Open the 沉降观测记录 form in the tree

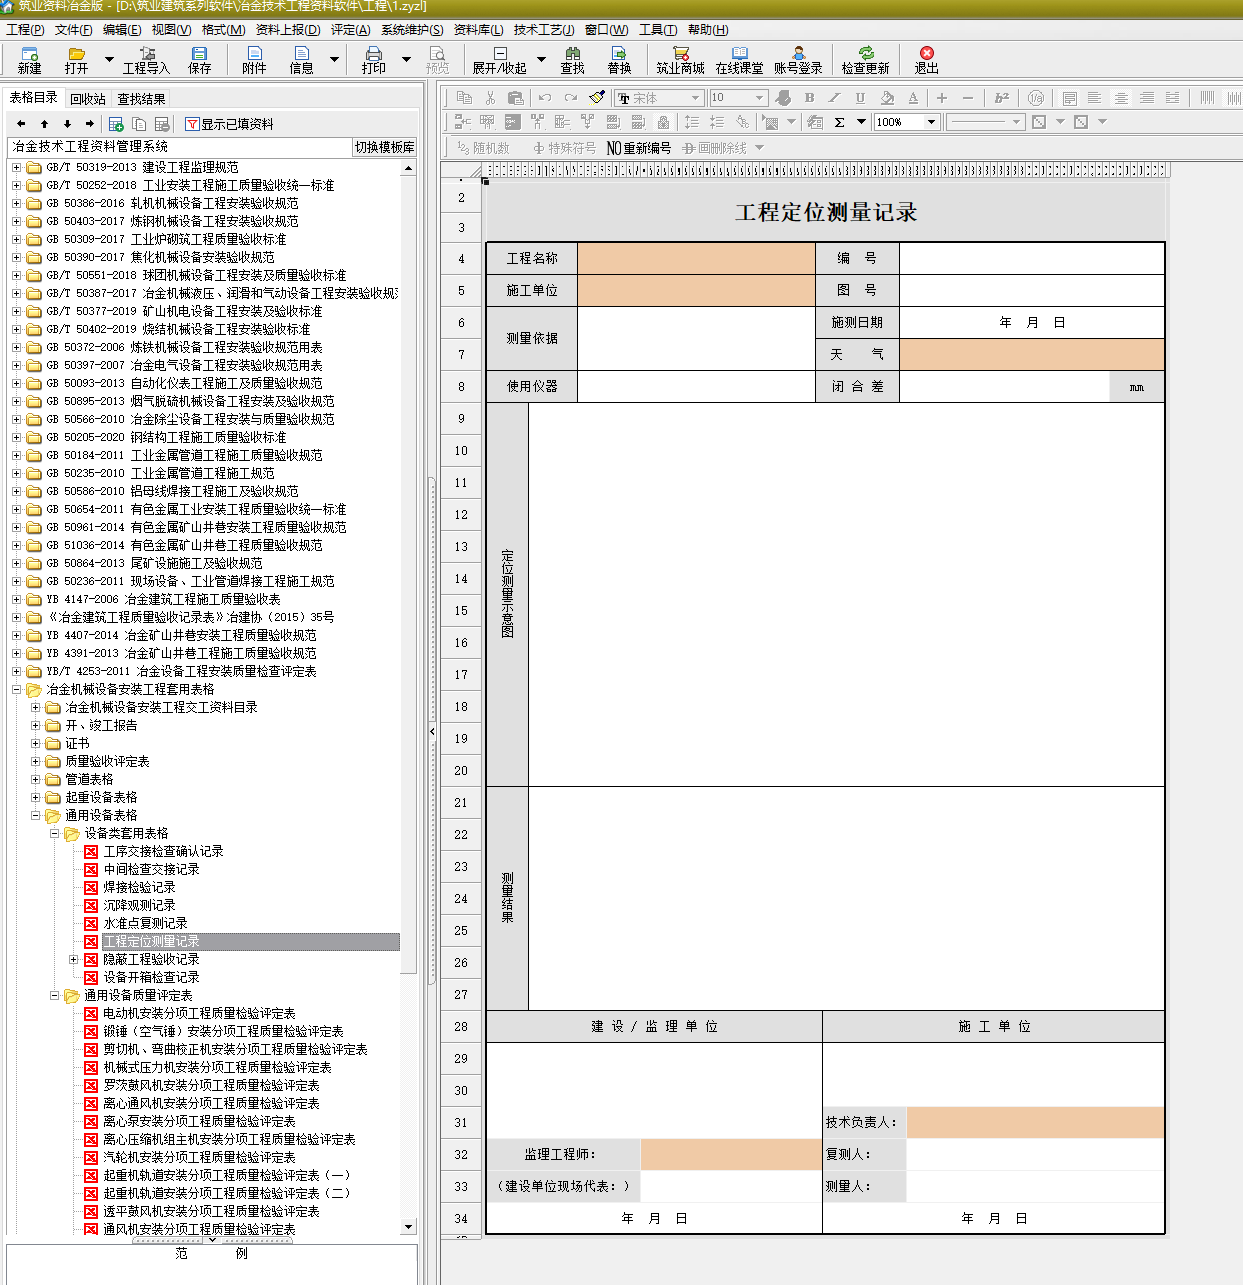coord(139,905)
